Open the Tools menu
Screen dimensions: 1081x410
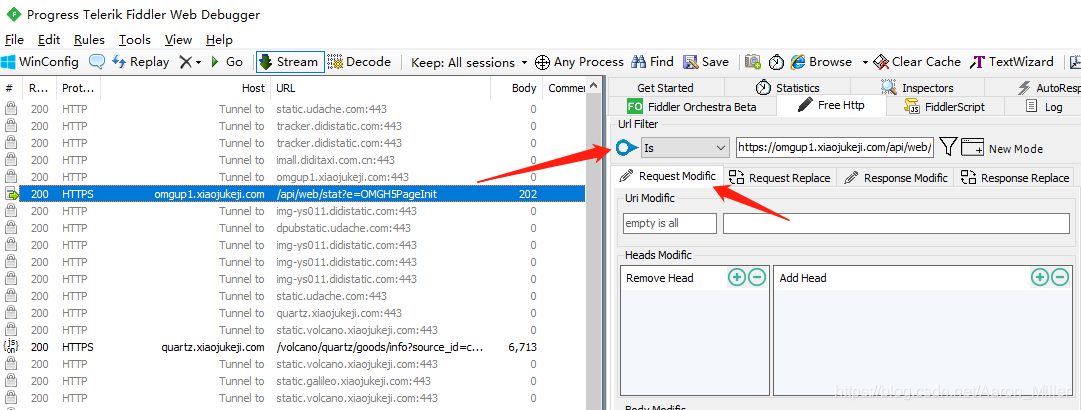pos(134,40)
